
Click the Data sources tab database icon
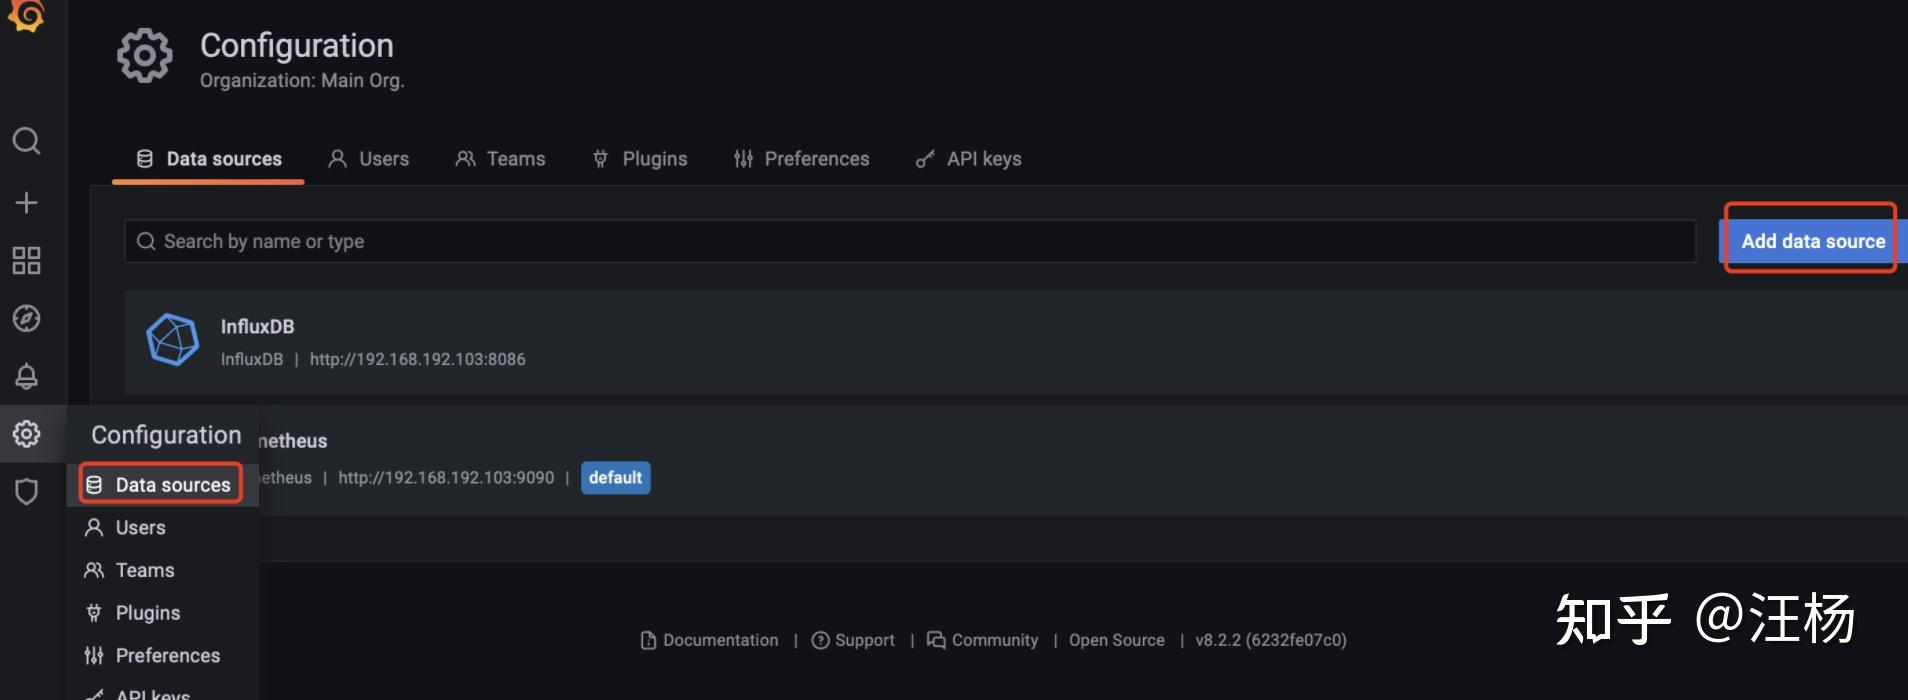click(x=145, y=159)
